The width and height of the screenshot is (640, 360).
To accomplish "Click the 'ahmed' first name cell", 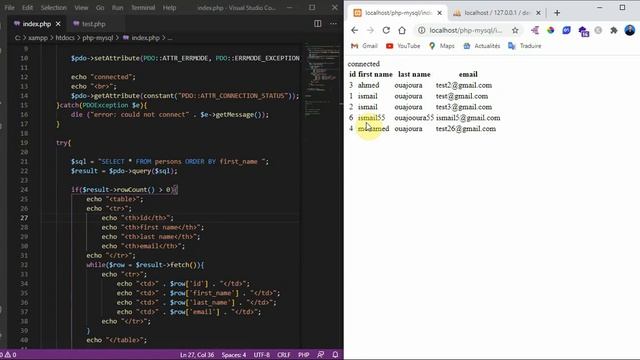I will click(369, 85).
